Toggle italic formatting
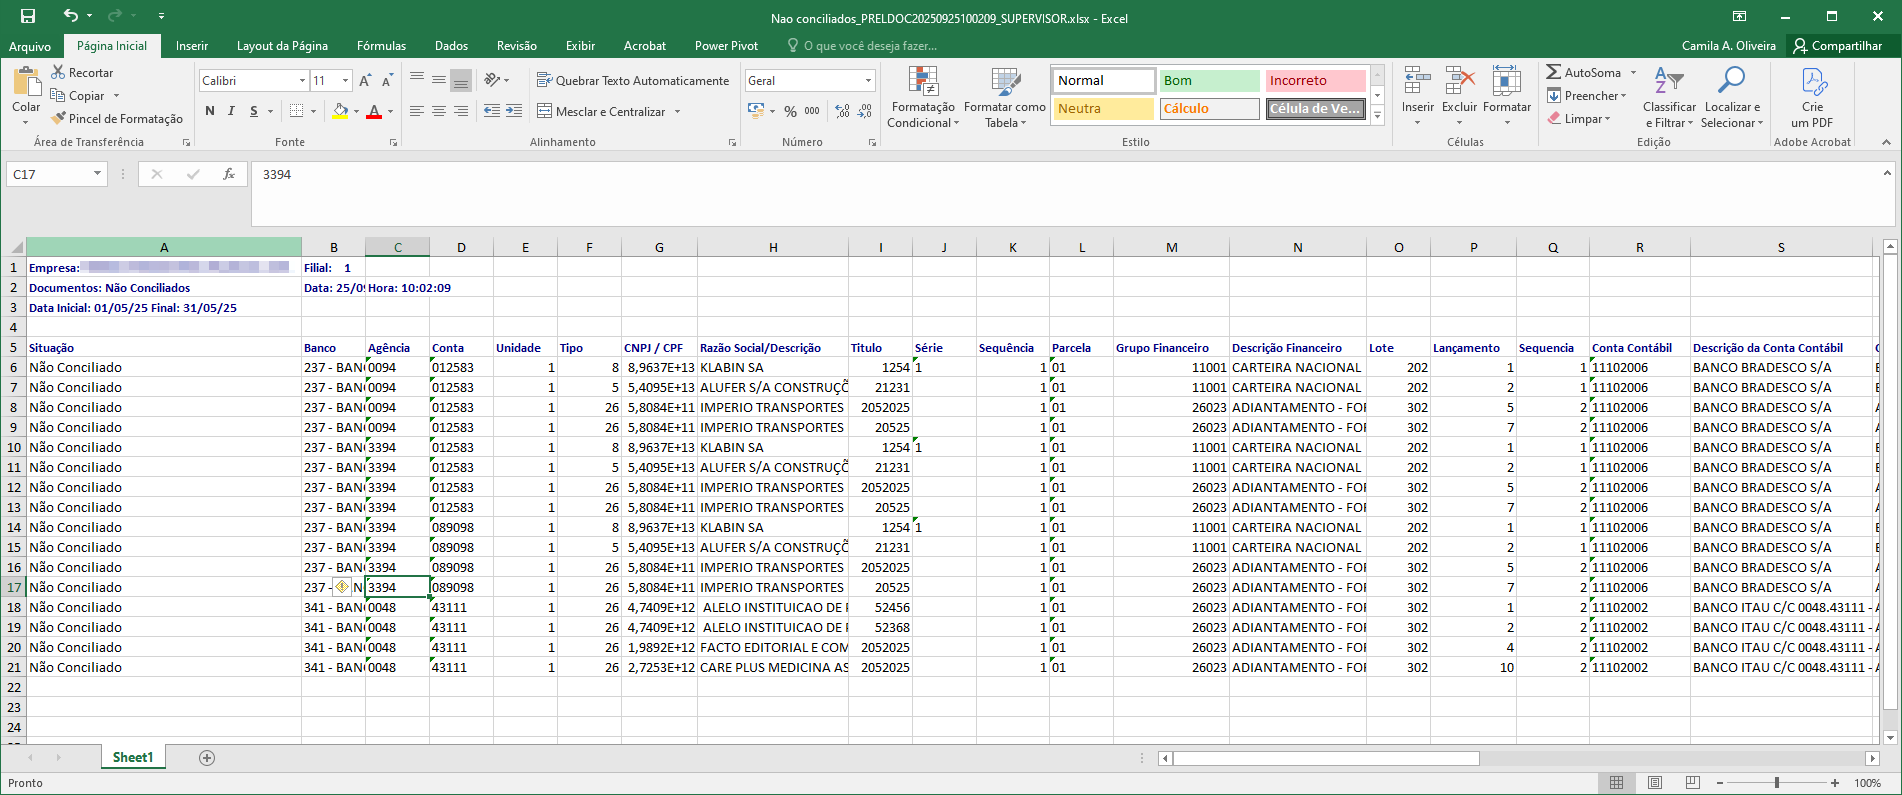 [x=232, y=111]
